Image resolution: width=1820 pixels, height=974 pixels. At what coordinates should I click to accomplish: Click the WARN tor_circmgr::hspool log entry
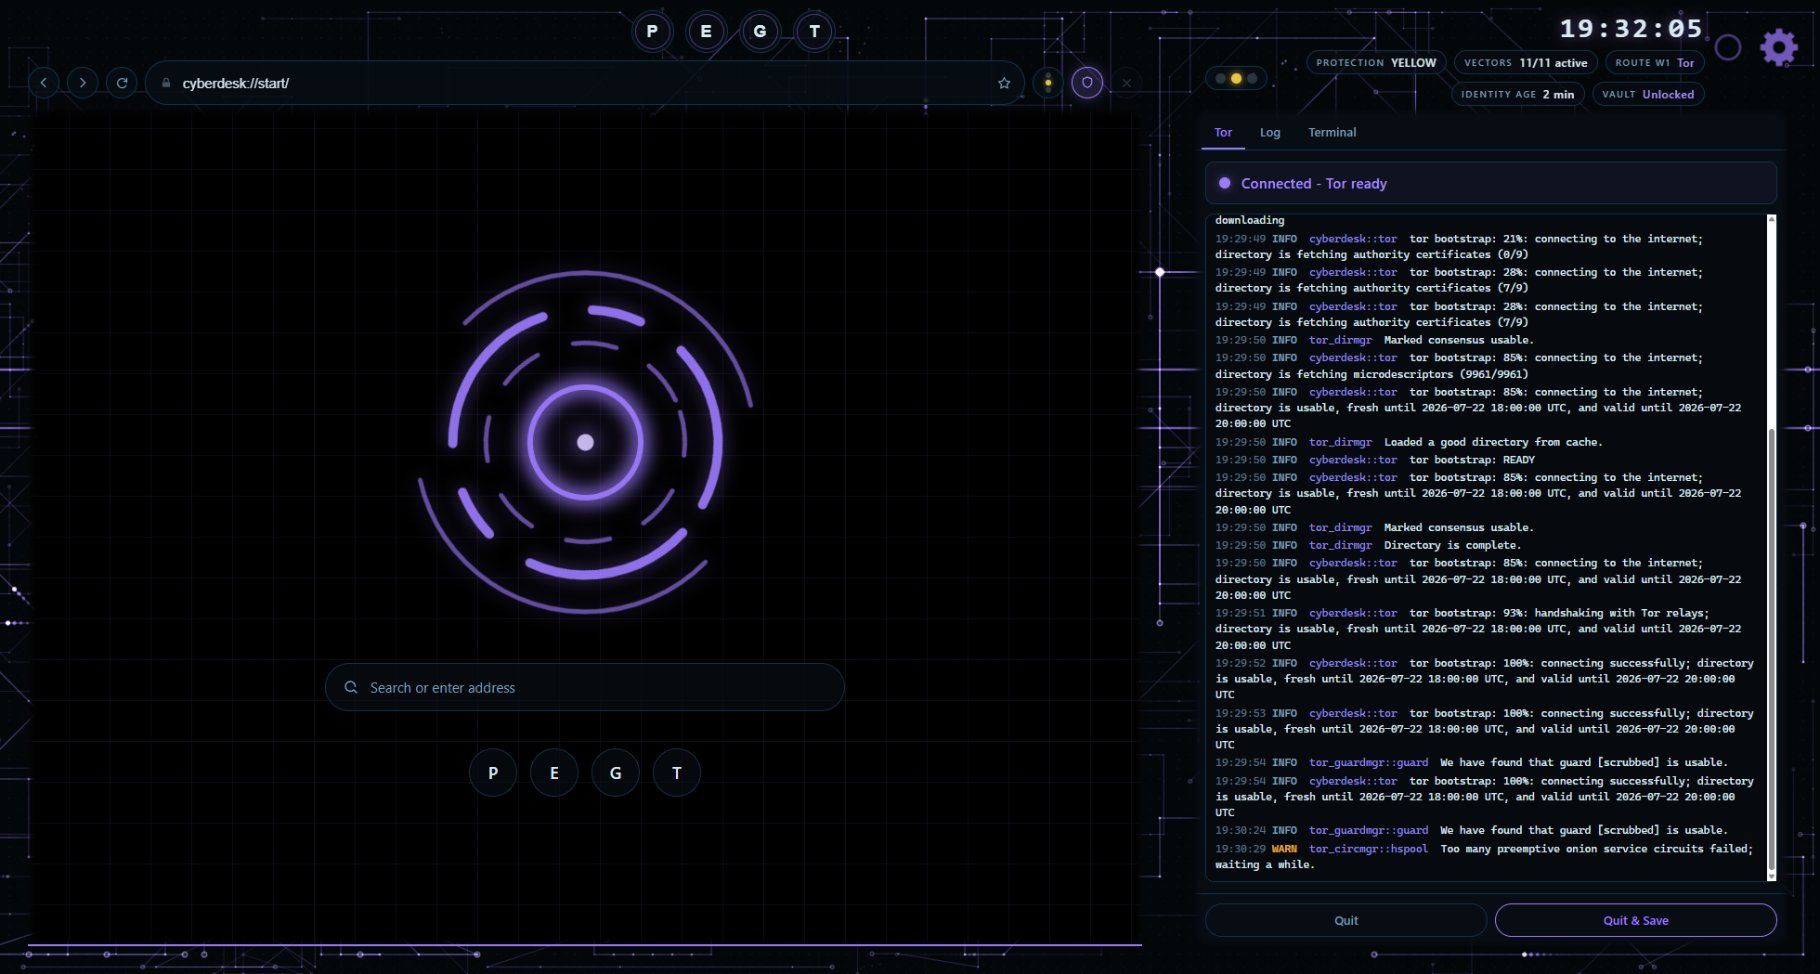(1484, 857)
